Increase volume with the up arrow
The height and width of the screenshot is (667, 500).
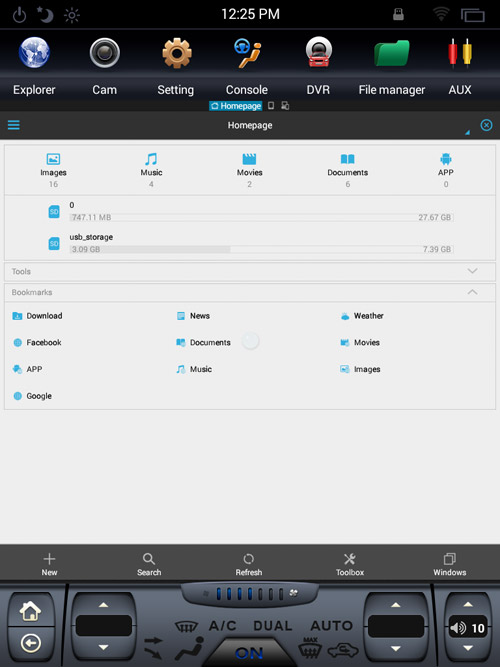(x=468, y=604)
